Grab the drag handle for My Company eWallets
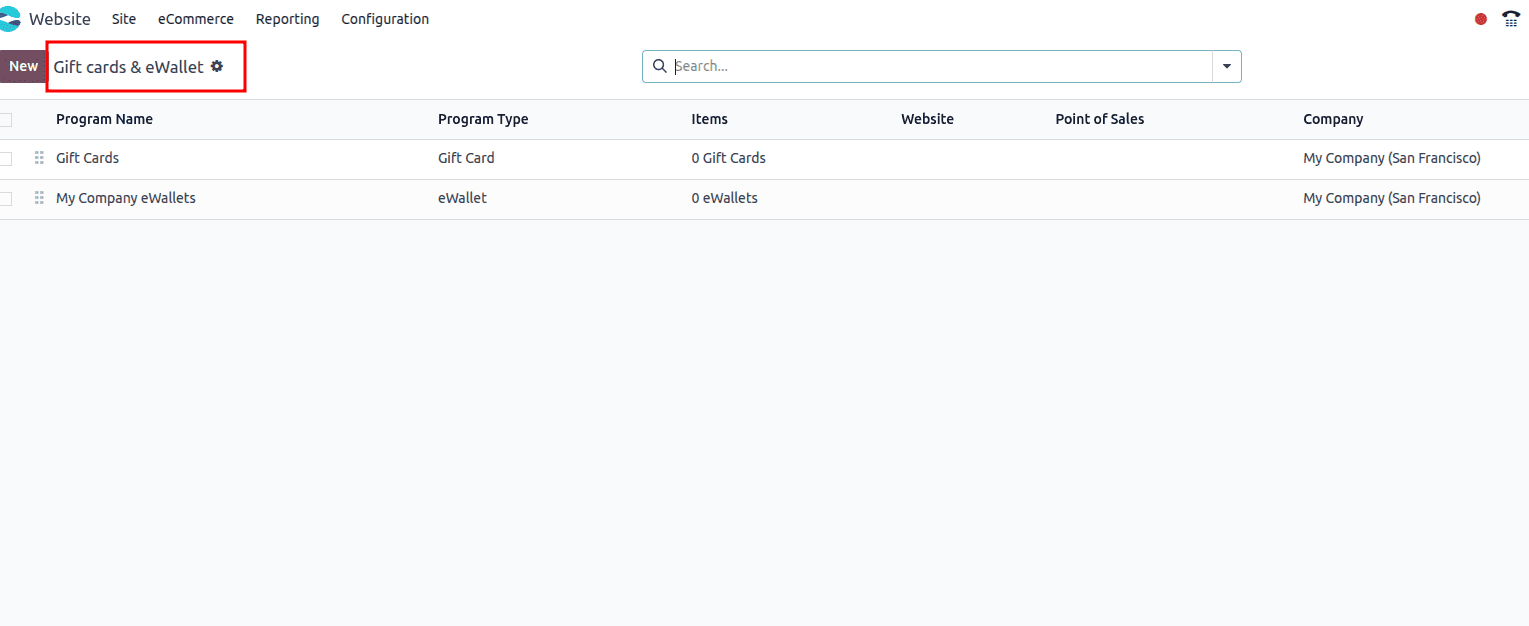The height and width of the screenshot is (626, 1529). [x=39, y=198]
